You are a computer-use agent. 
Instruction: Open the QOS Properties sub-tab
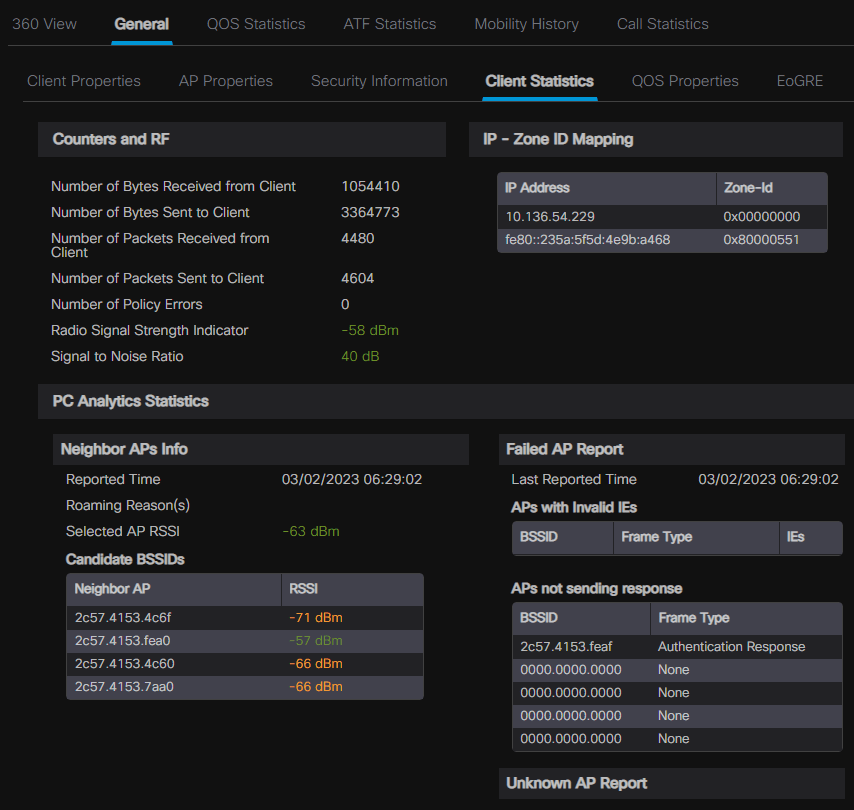(x=685, y=81)
